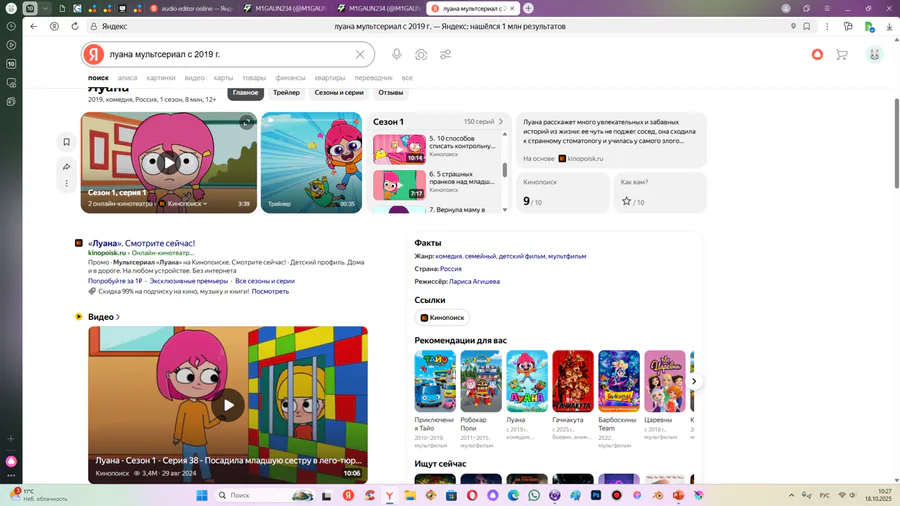Click the Yandex logo in the search box

pos(94,55)
